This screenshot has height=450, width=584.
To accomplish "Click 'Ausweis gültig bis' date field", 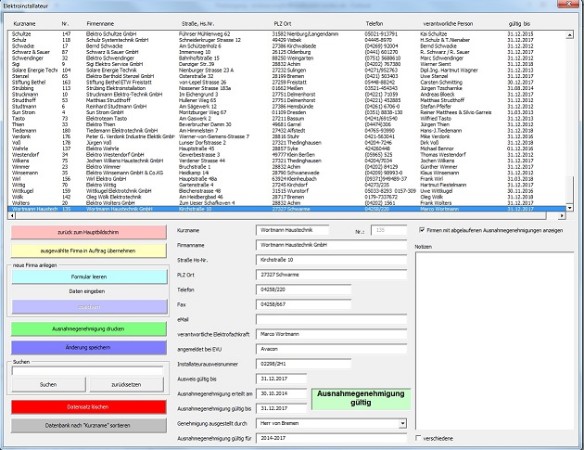I will click(282, 379).
